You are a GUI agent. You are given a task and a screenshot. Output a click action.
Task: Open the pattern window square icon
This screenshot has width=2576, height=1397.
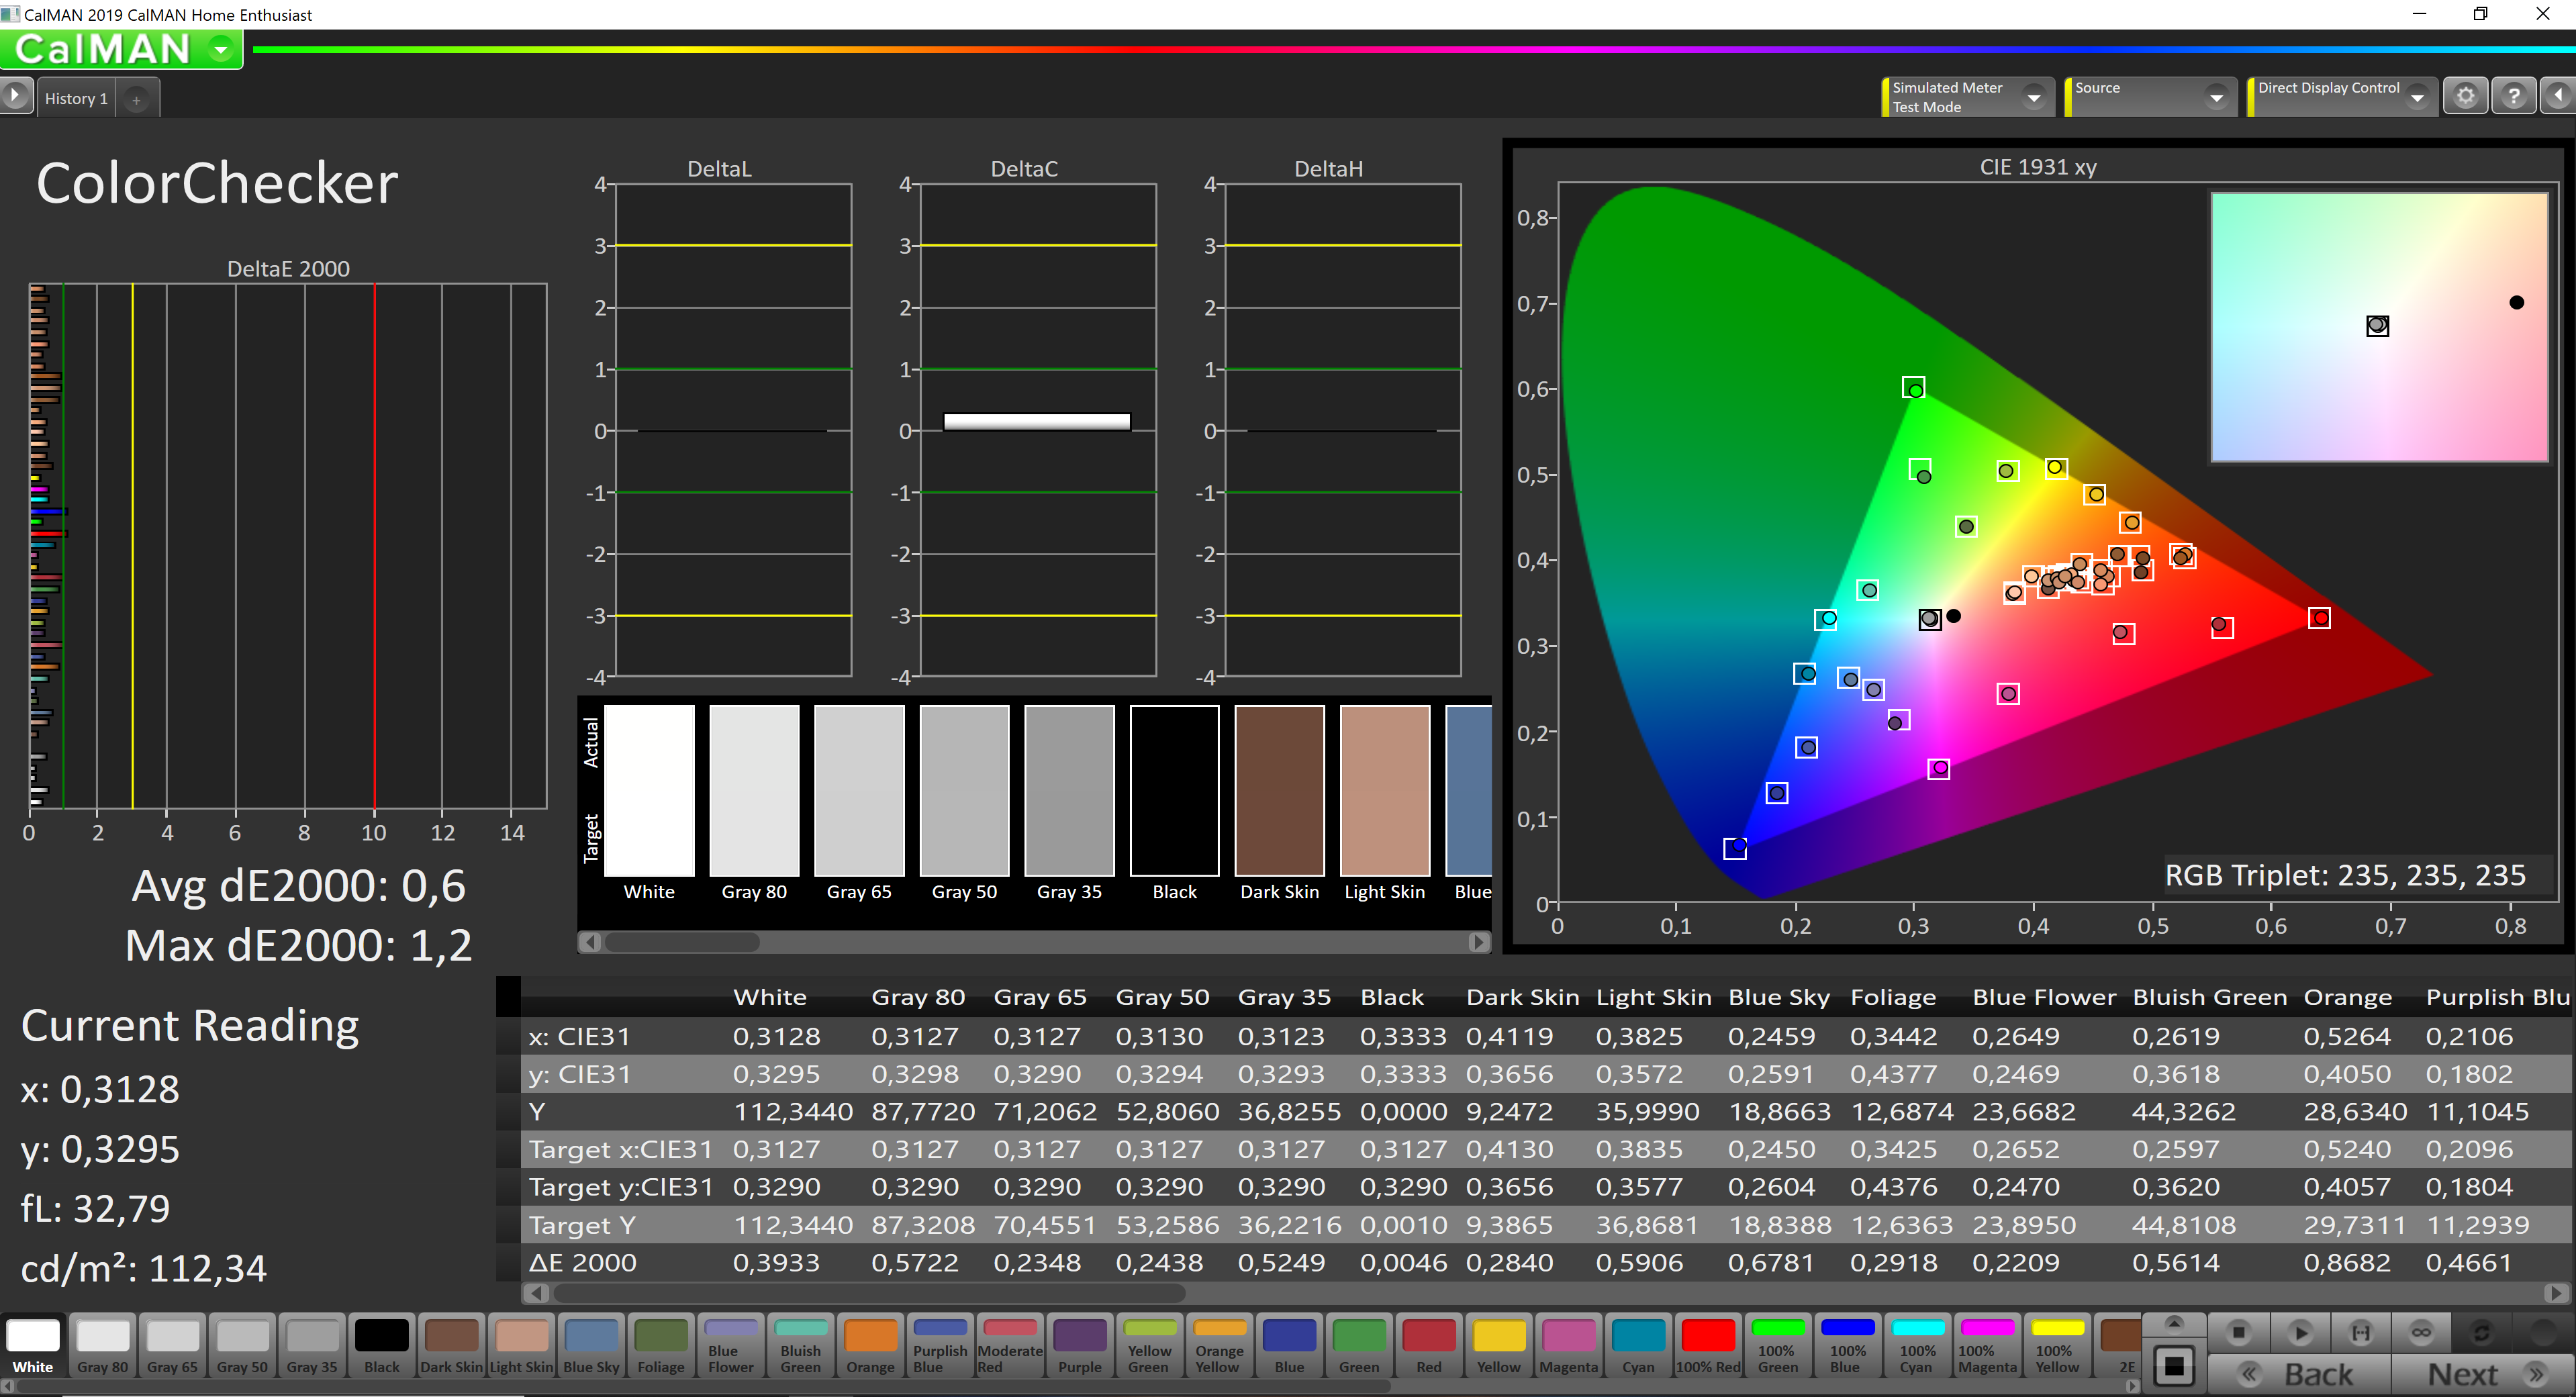click(2173, 1365)
